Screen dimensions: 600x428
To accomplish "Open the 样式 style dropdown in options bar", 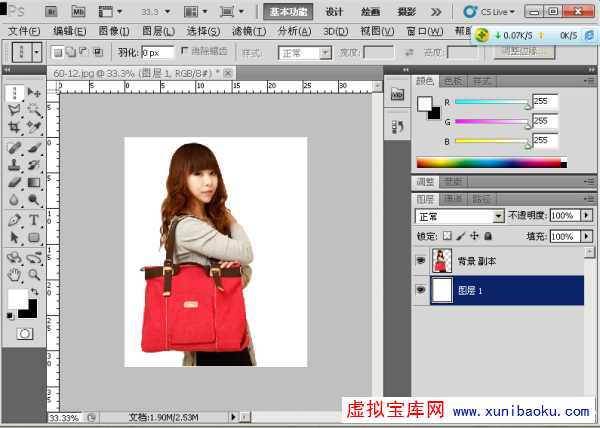I will pos(304,52).
